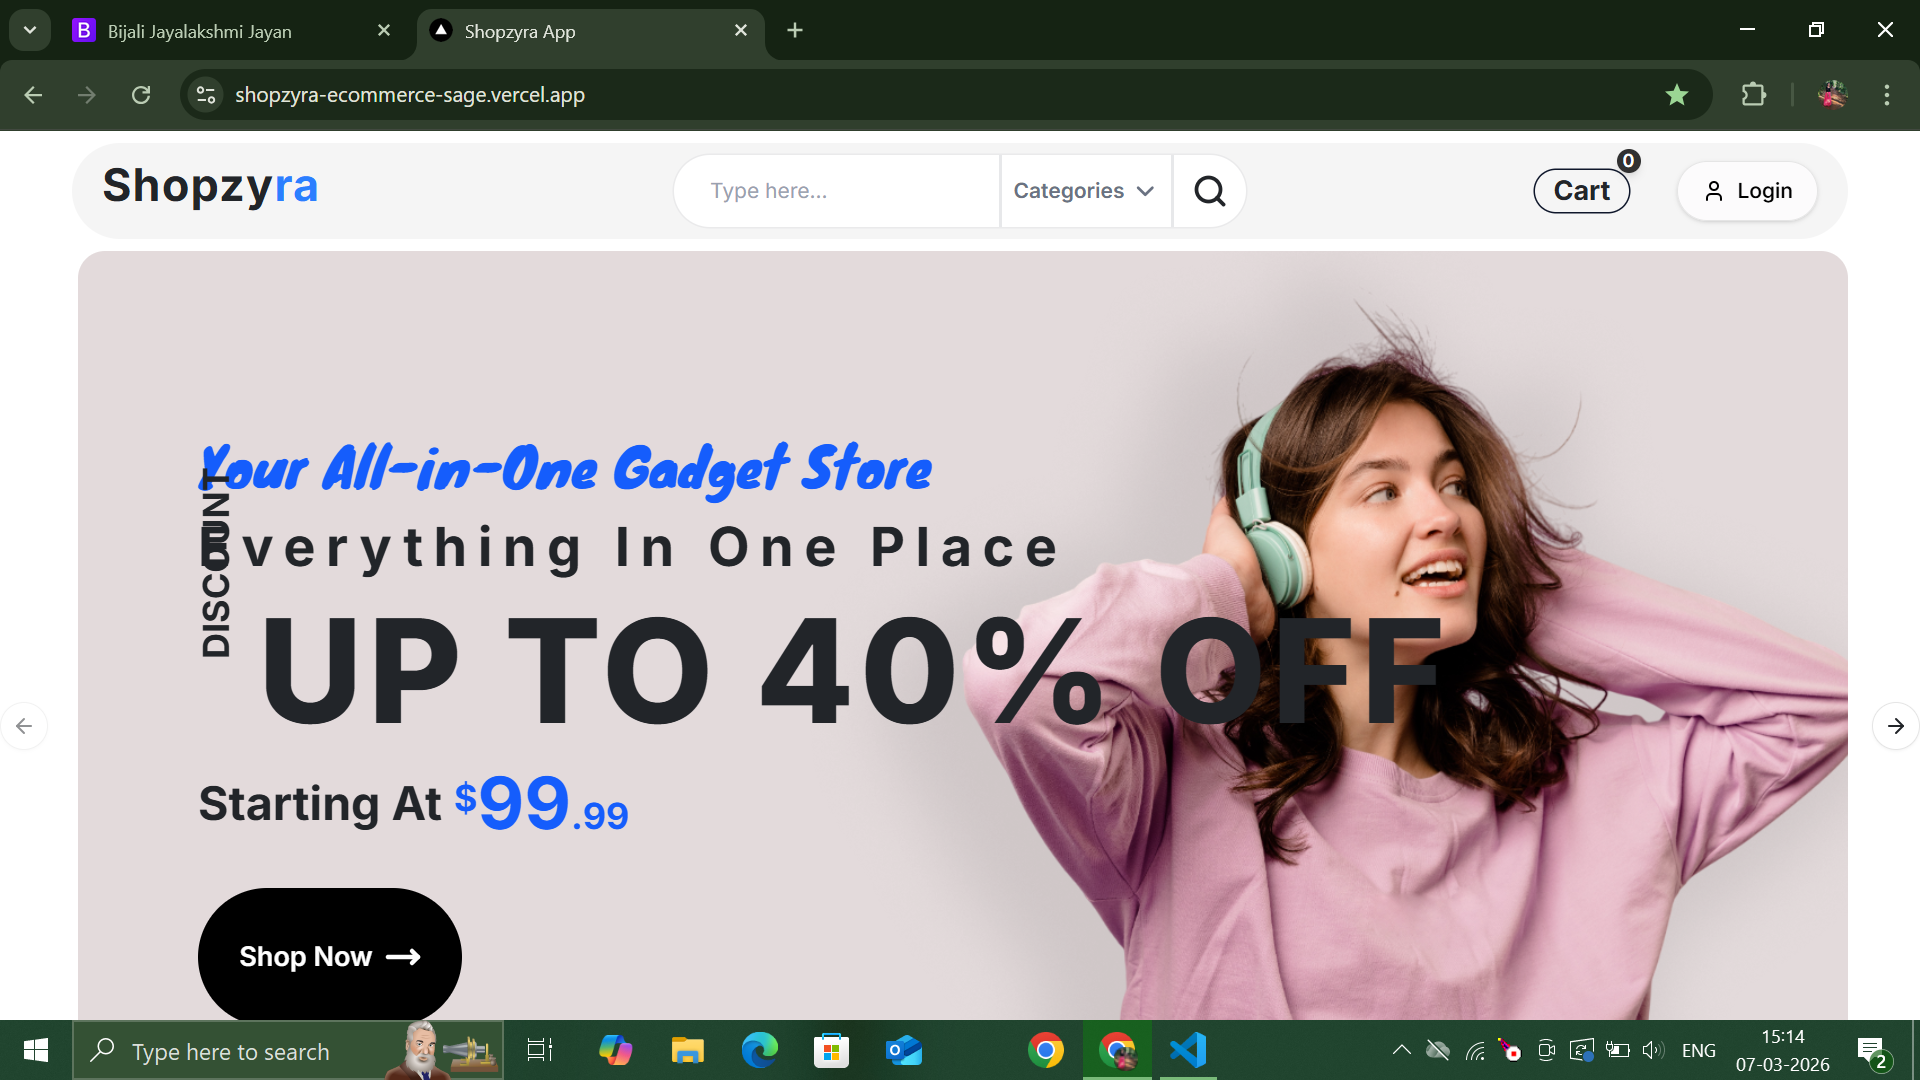Screen dimensions: 1920x1080
Task: Show hidden system tray icons chevron
Action: pos(1402,1050)
